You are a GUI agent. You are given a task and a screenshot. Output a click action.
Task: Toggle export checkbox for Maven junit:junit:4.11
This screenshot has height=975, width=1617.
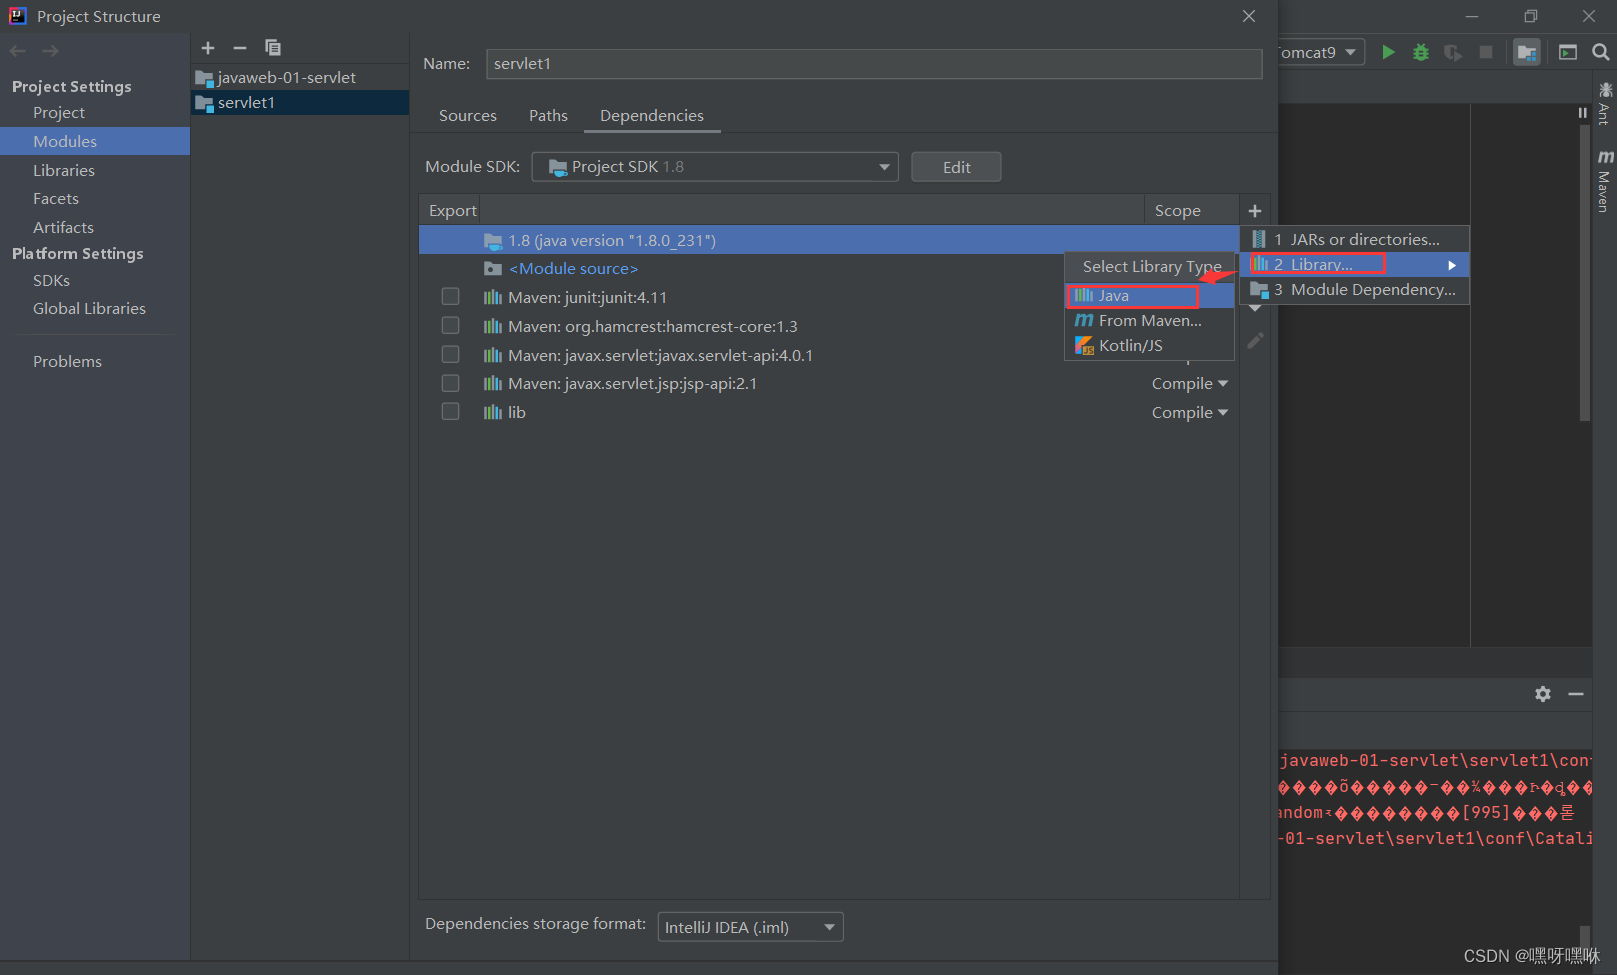pos(451,297)
